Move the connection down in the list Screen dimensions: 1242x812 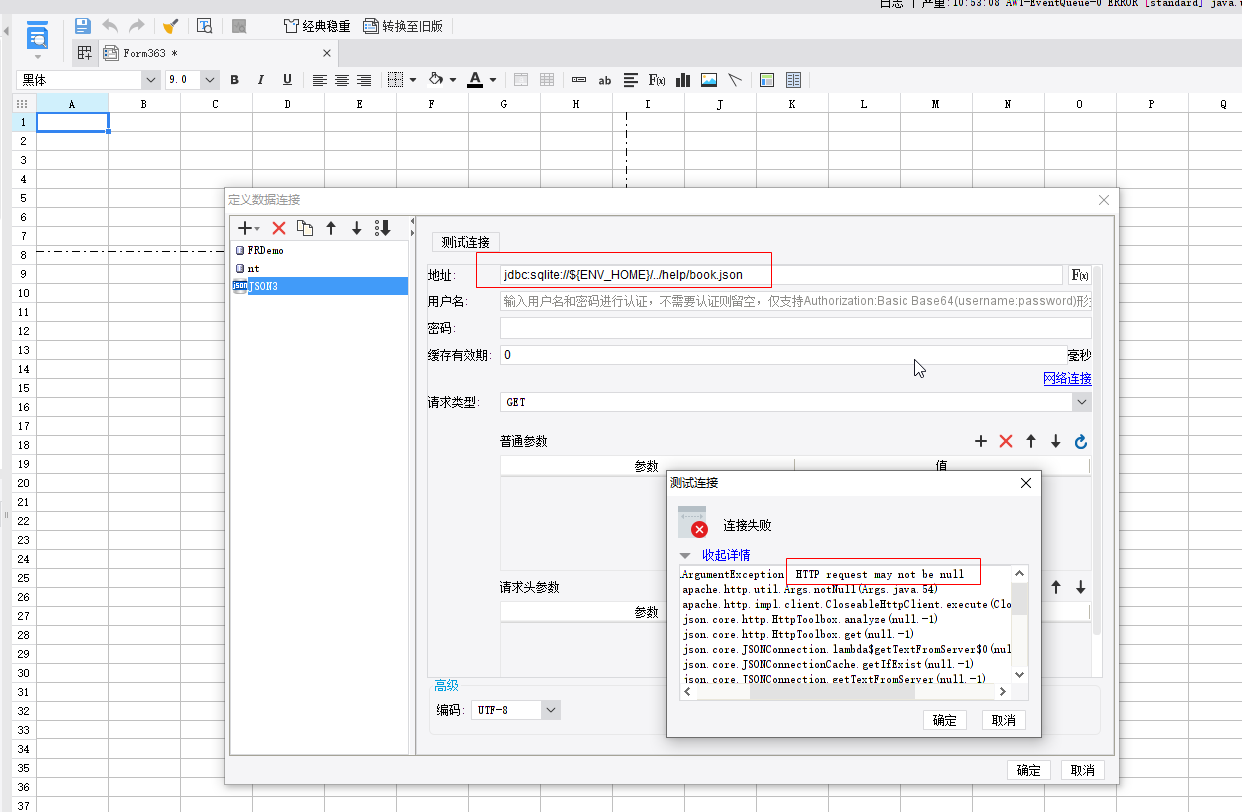pyautogui.click(x=356, y=228)
